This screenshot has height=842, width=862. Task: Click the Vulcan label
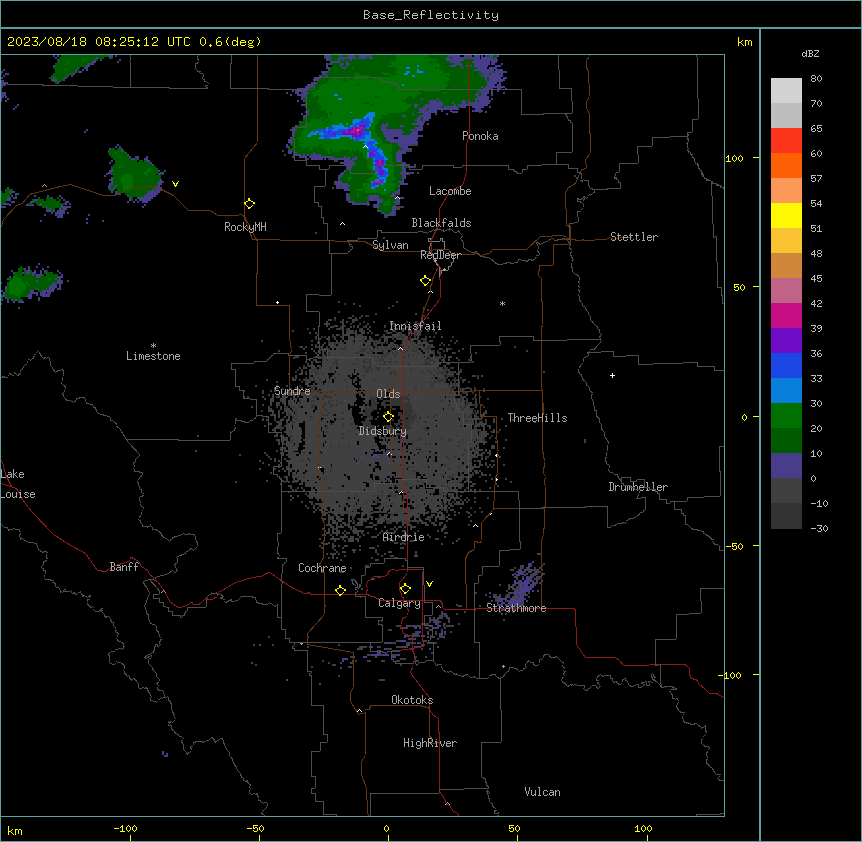542,792
